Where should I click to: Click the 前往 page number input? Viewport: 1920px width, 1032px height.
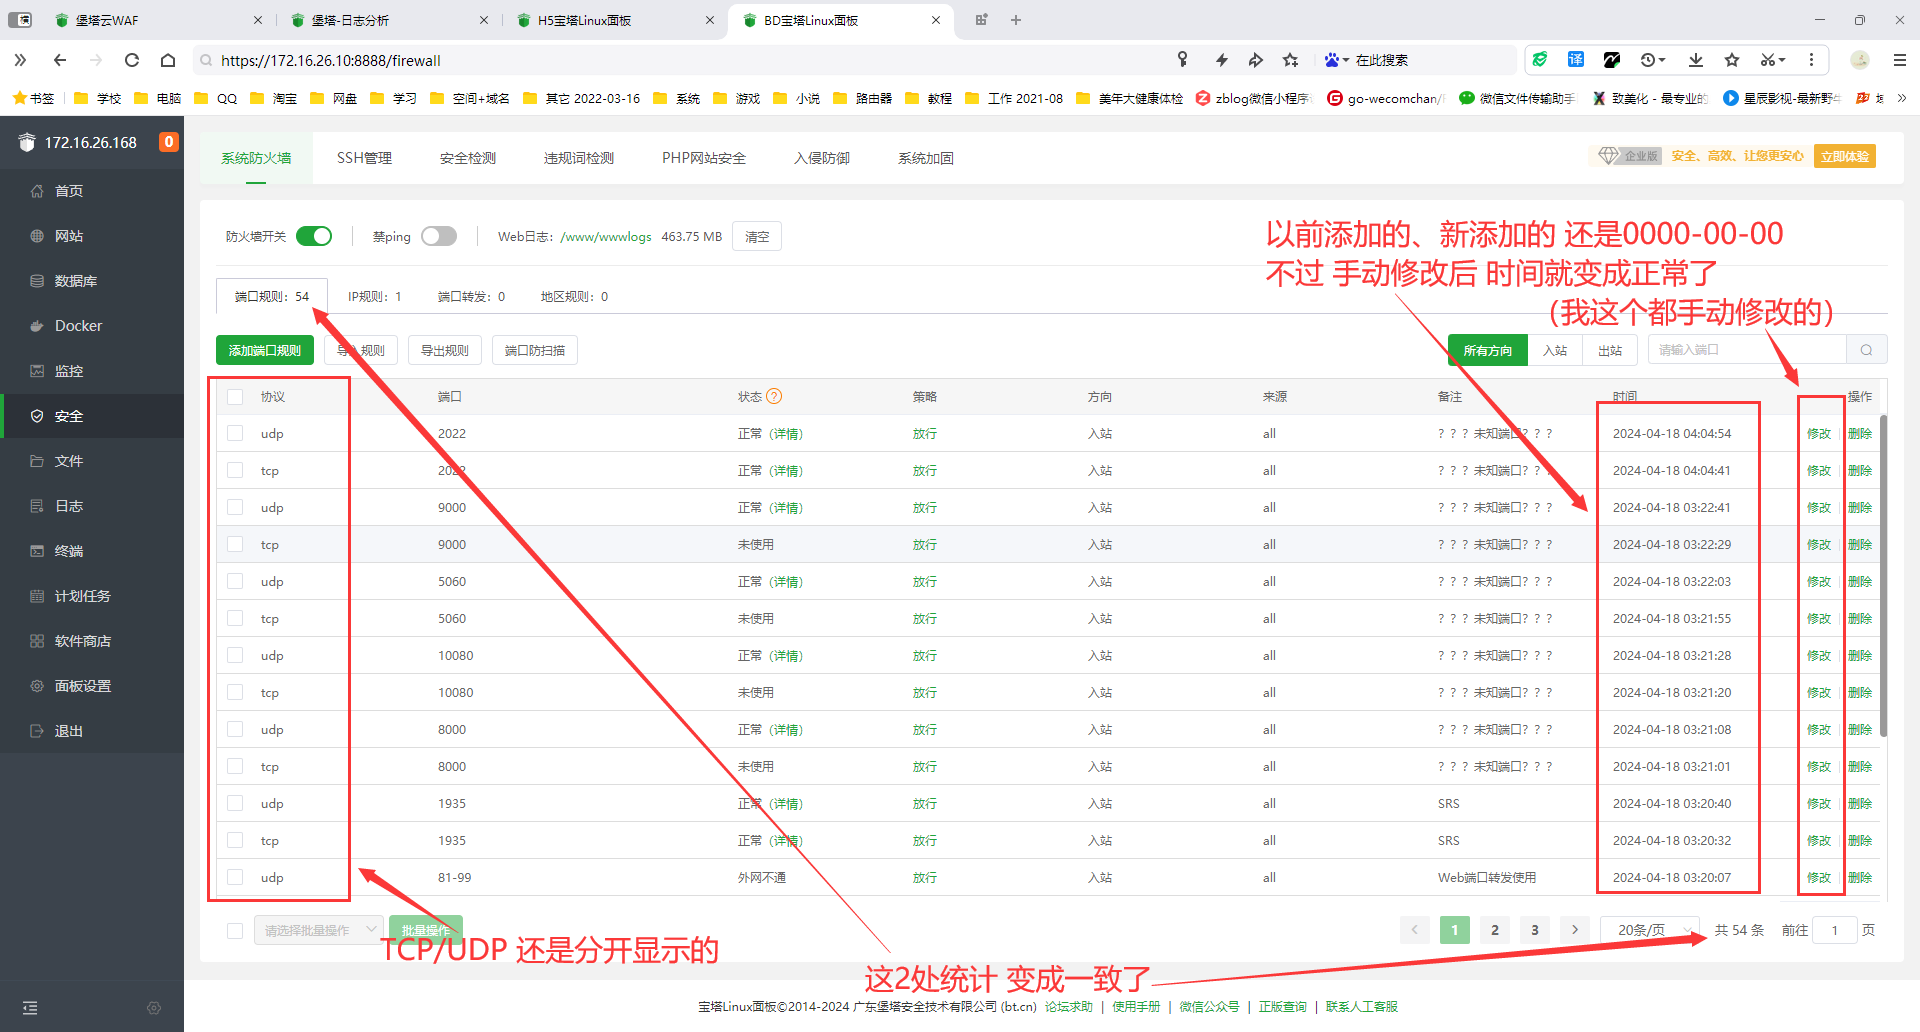coord(1835,930)
